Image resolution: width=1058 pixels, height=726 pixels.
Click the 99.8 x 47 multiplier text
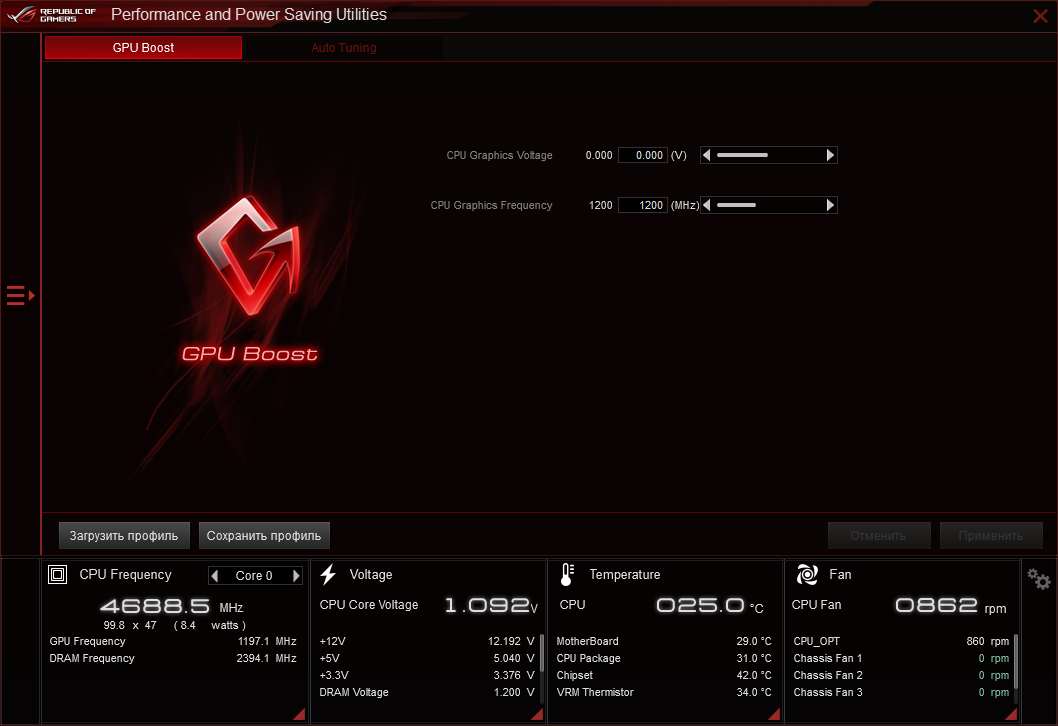click(130, 625)
